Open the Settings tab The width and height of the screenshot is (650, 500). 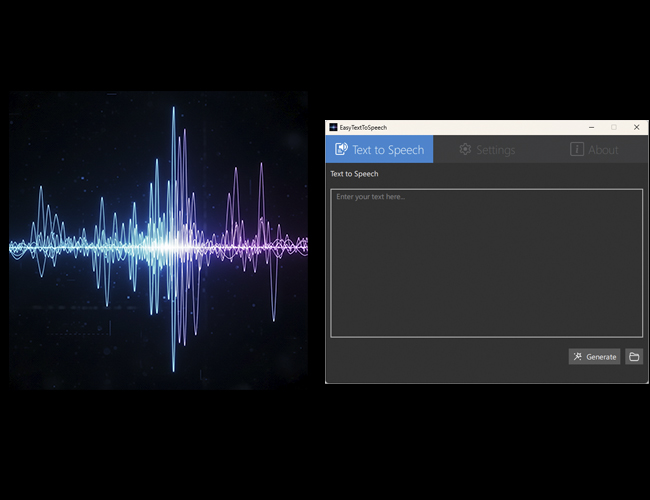(x=487, y=149)
